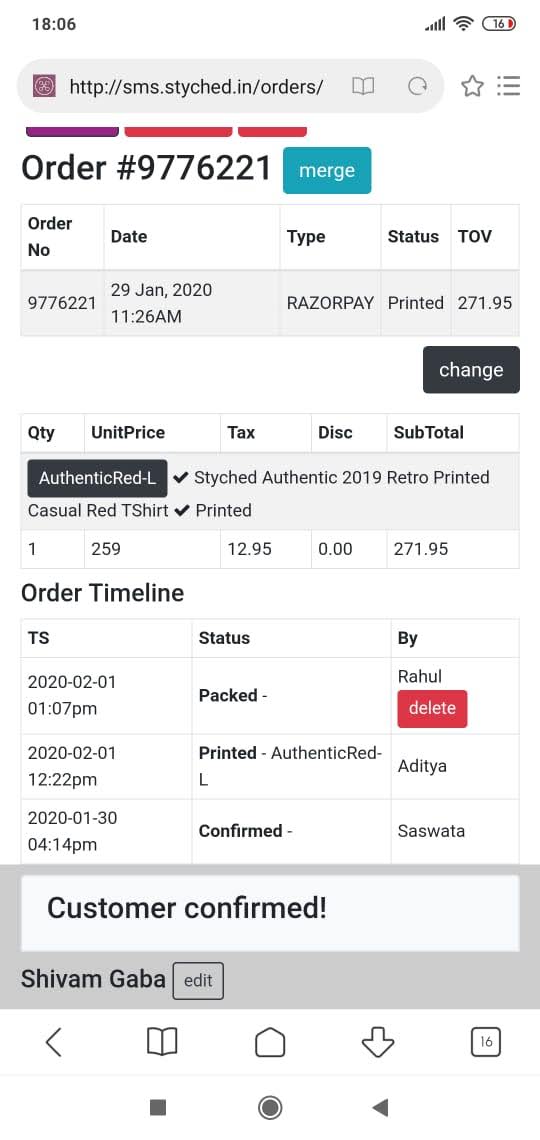Tap the reader mode book icon in address bar
This screenshot has width=540, height=1140.
pyautogui.click(x=363, y=87)
